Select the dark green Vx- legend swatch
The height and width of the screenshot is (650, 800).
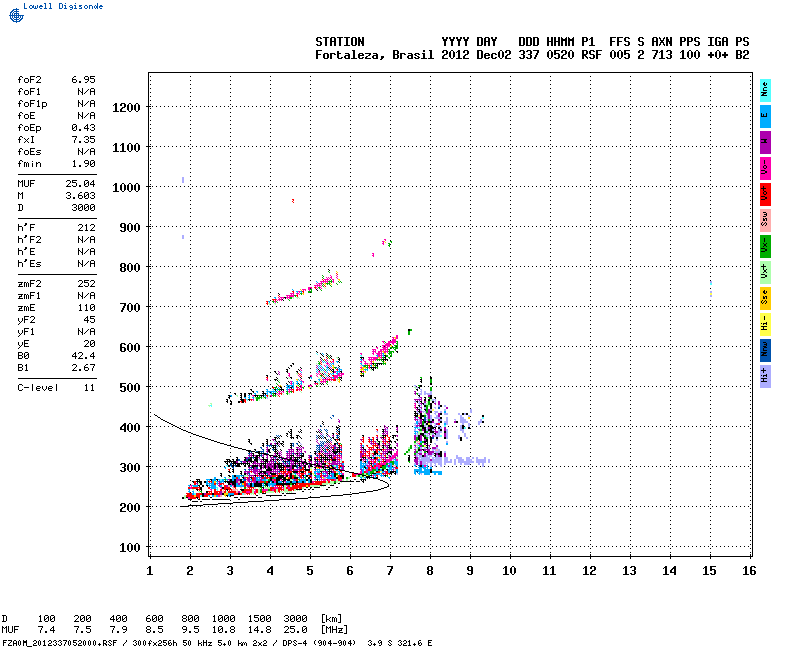pyautogui.click(x=765, y=246)
